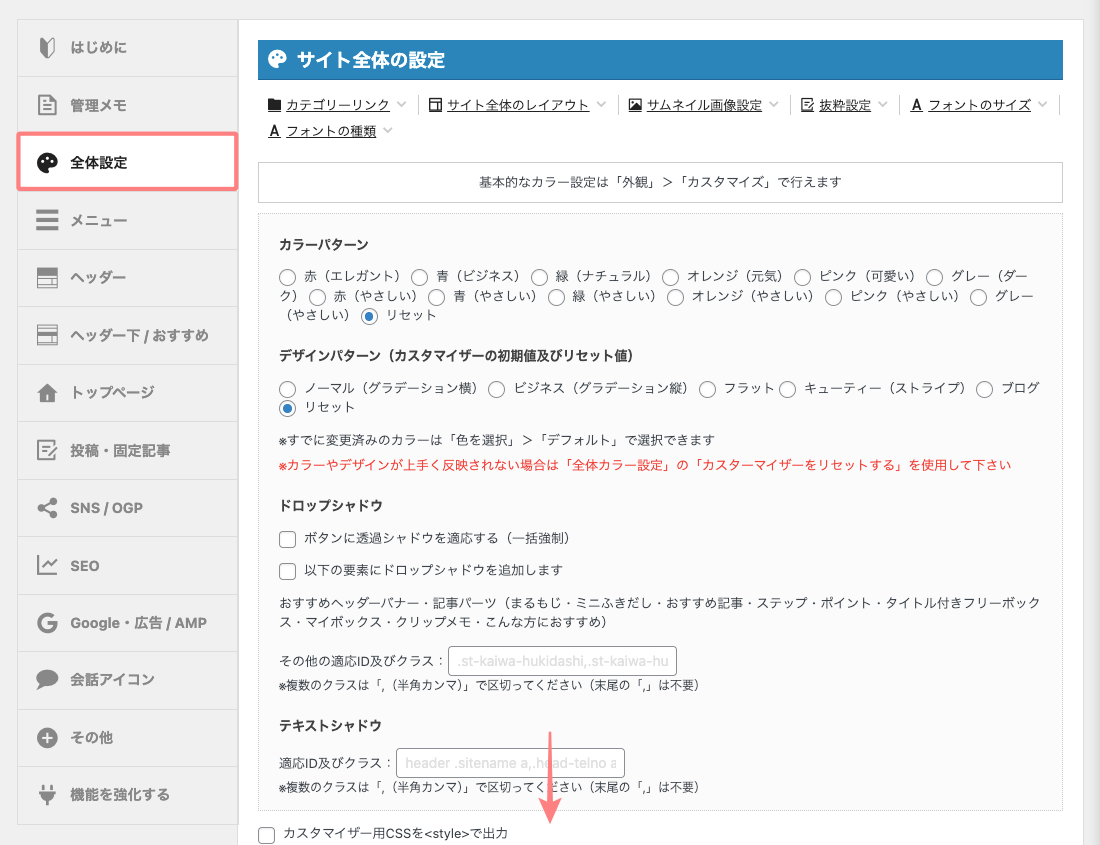The width and height of the screenshot is (1100, 845).
Task: Click the サイト全体のレイアウト link
Action: tap(520, 104)
